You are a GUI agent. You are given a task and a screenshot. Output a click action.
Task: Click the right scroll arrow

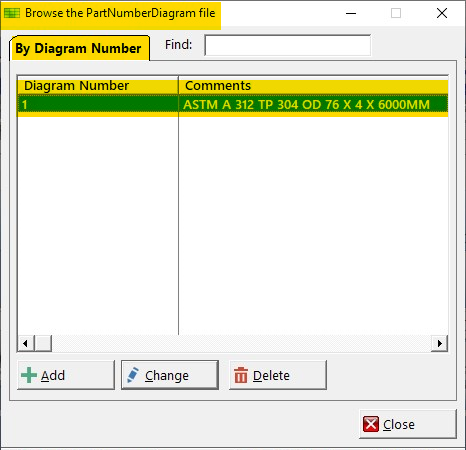(x=440, y=343)
